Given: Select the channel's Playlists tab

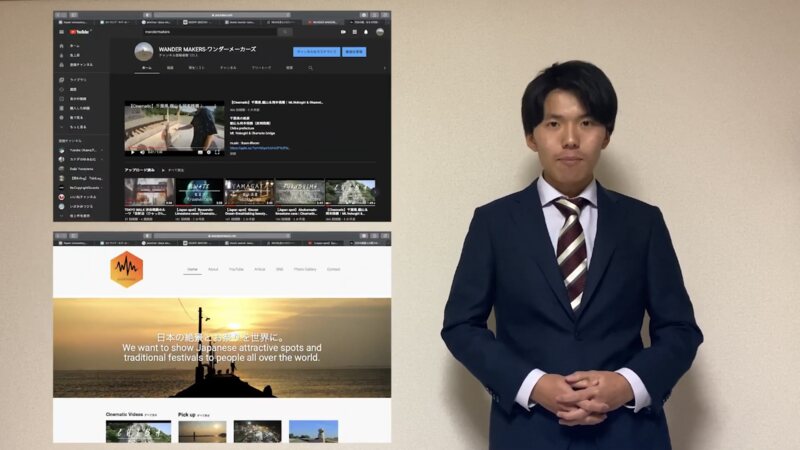Looking at the screenshot, I should coord(196,68).
